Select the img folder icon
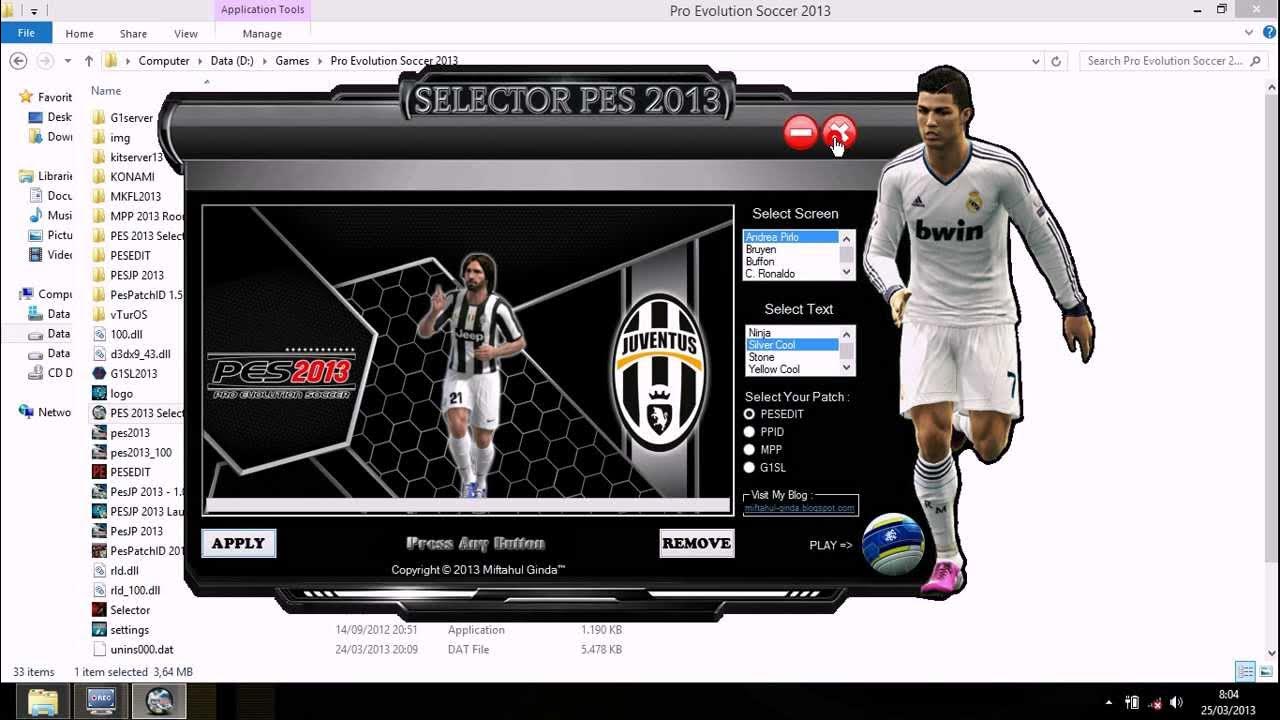 click(x=99, y=137)
